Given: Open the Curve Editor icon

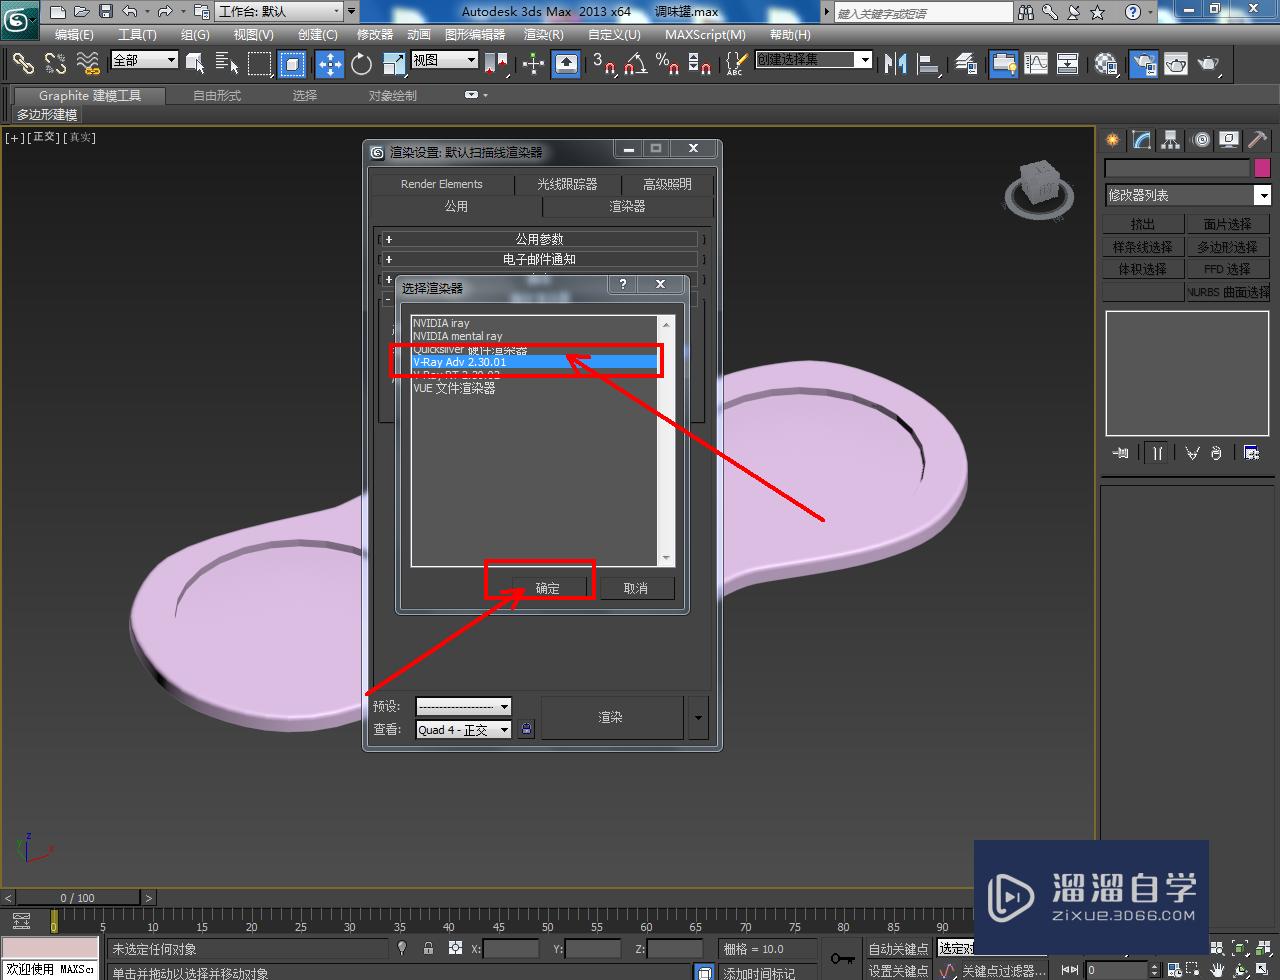Looking at the screenshot, I should click(1036, 64).
